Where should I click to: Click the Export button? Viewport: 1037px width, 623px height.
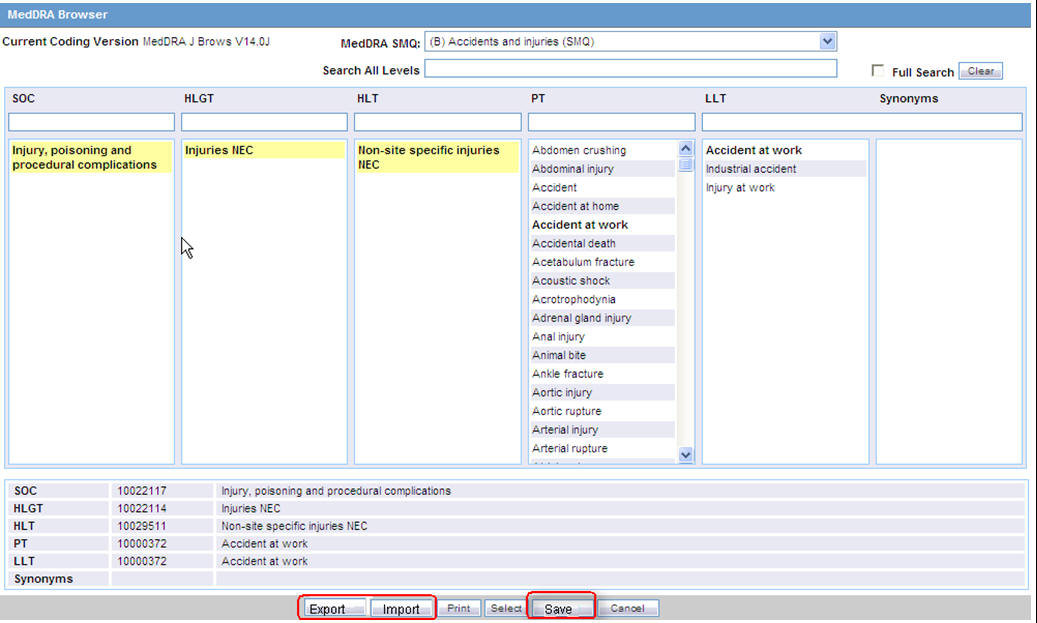tap(334, 608)
